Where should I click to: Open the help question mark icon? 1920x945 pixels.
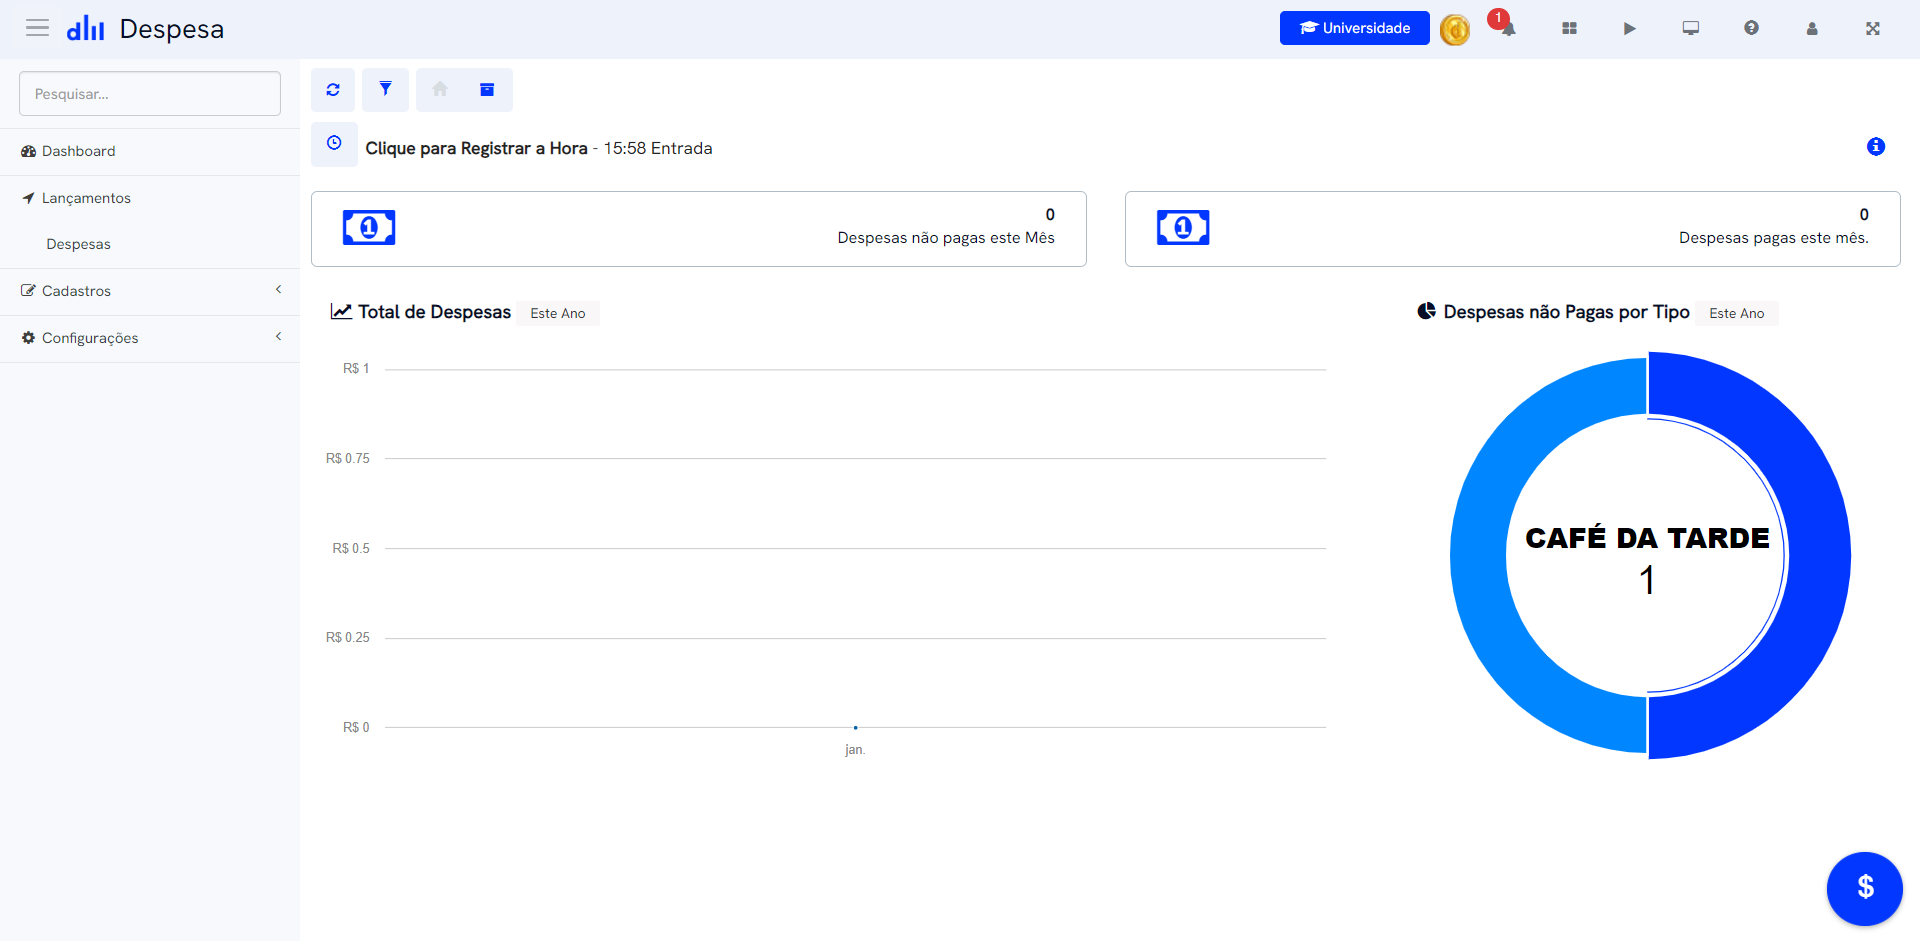pyautogui.click(x=1751, y=28)
